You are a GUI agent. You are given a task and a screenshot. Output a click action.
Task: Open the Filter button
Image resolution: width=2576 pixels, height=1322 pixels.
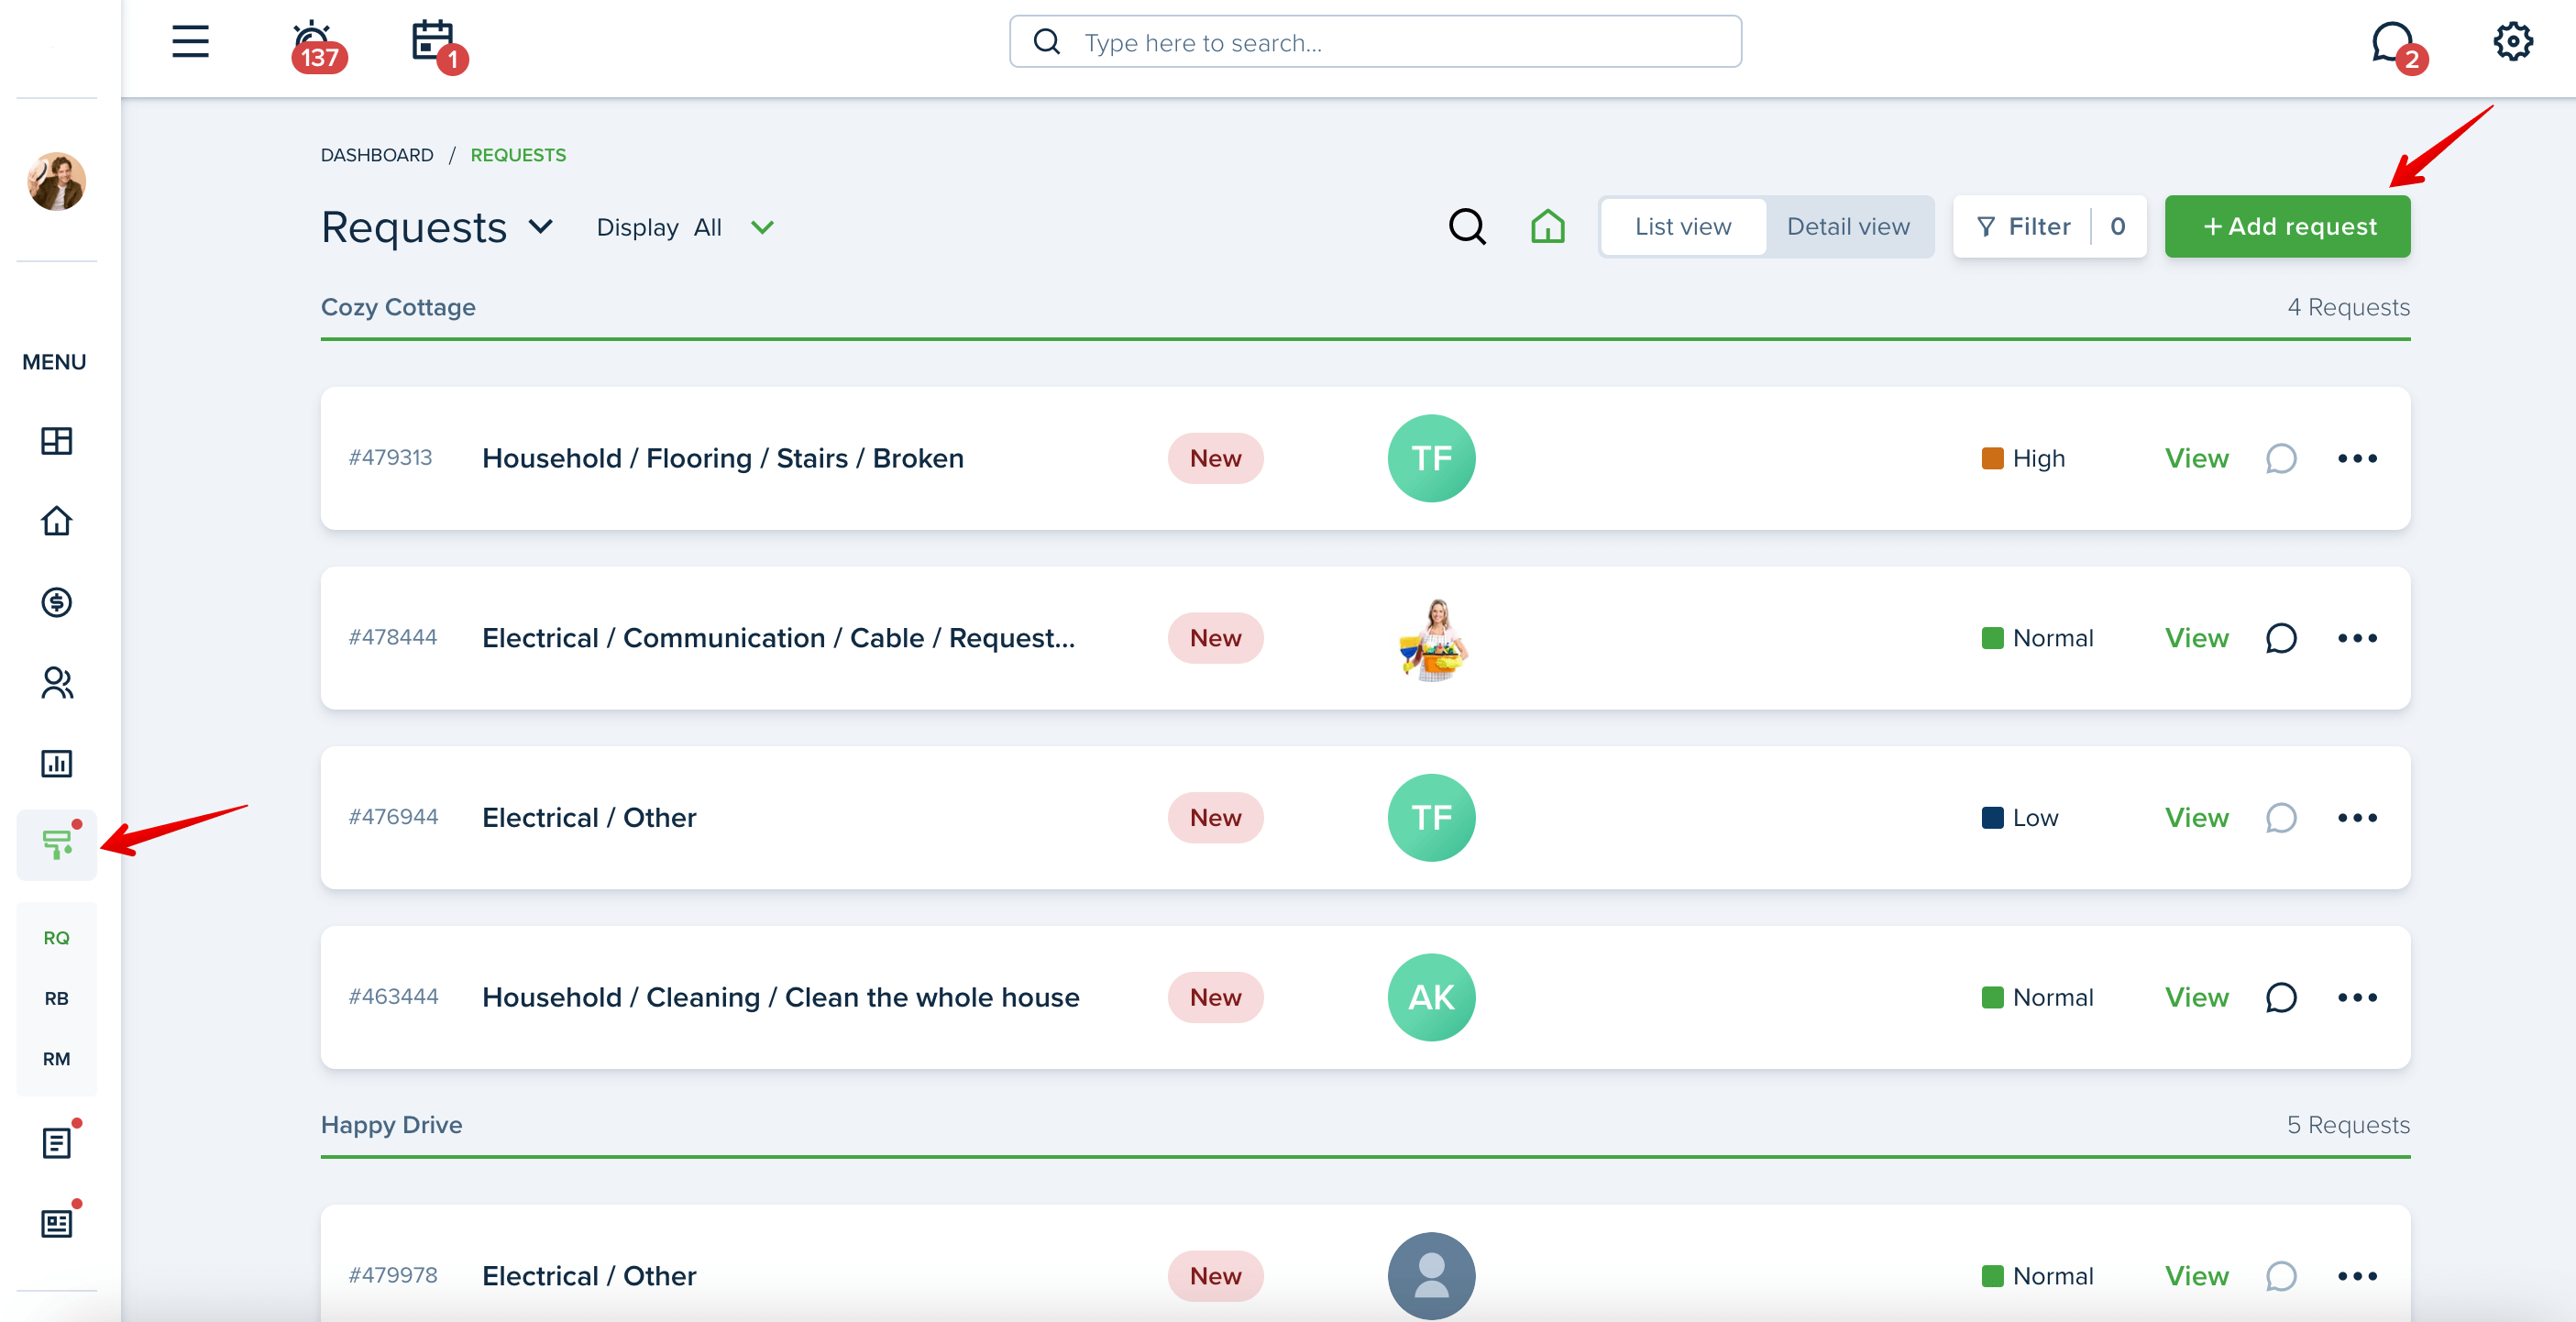(x=2049, y=227)
